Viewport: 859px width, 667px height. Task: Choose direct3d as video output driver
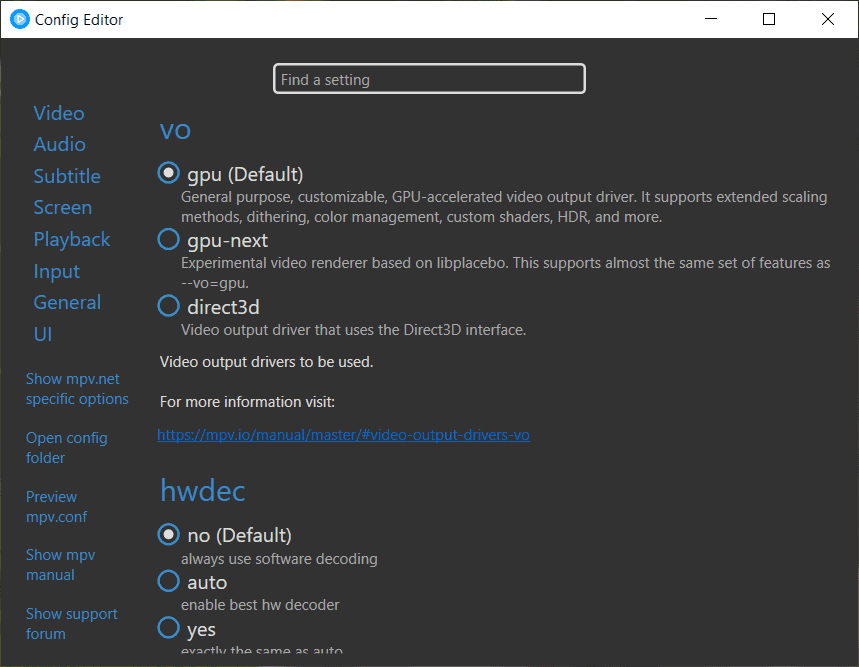click(169, 306)
